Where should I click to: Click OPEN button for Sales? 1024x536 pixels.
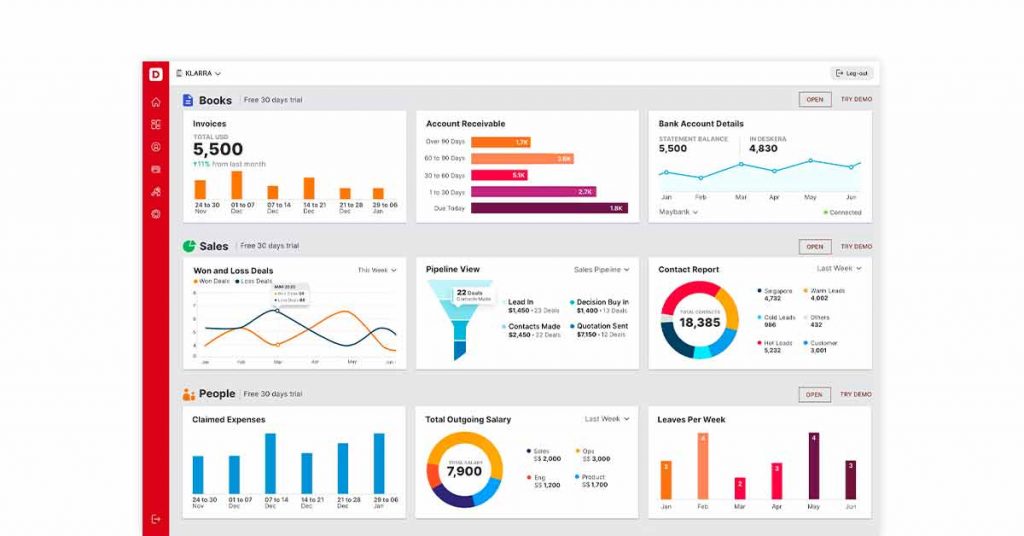point(814,247)
